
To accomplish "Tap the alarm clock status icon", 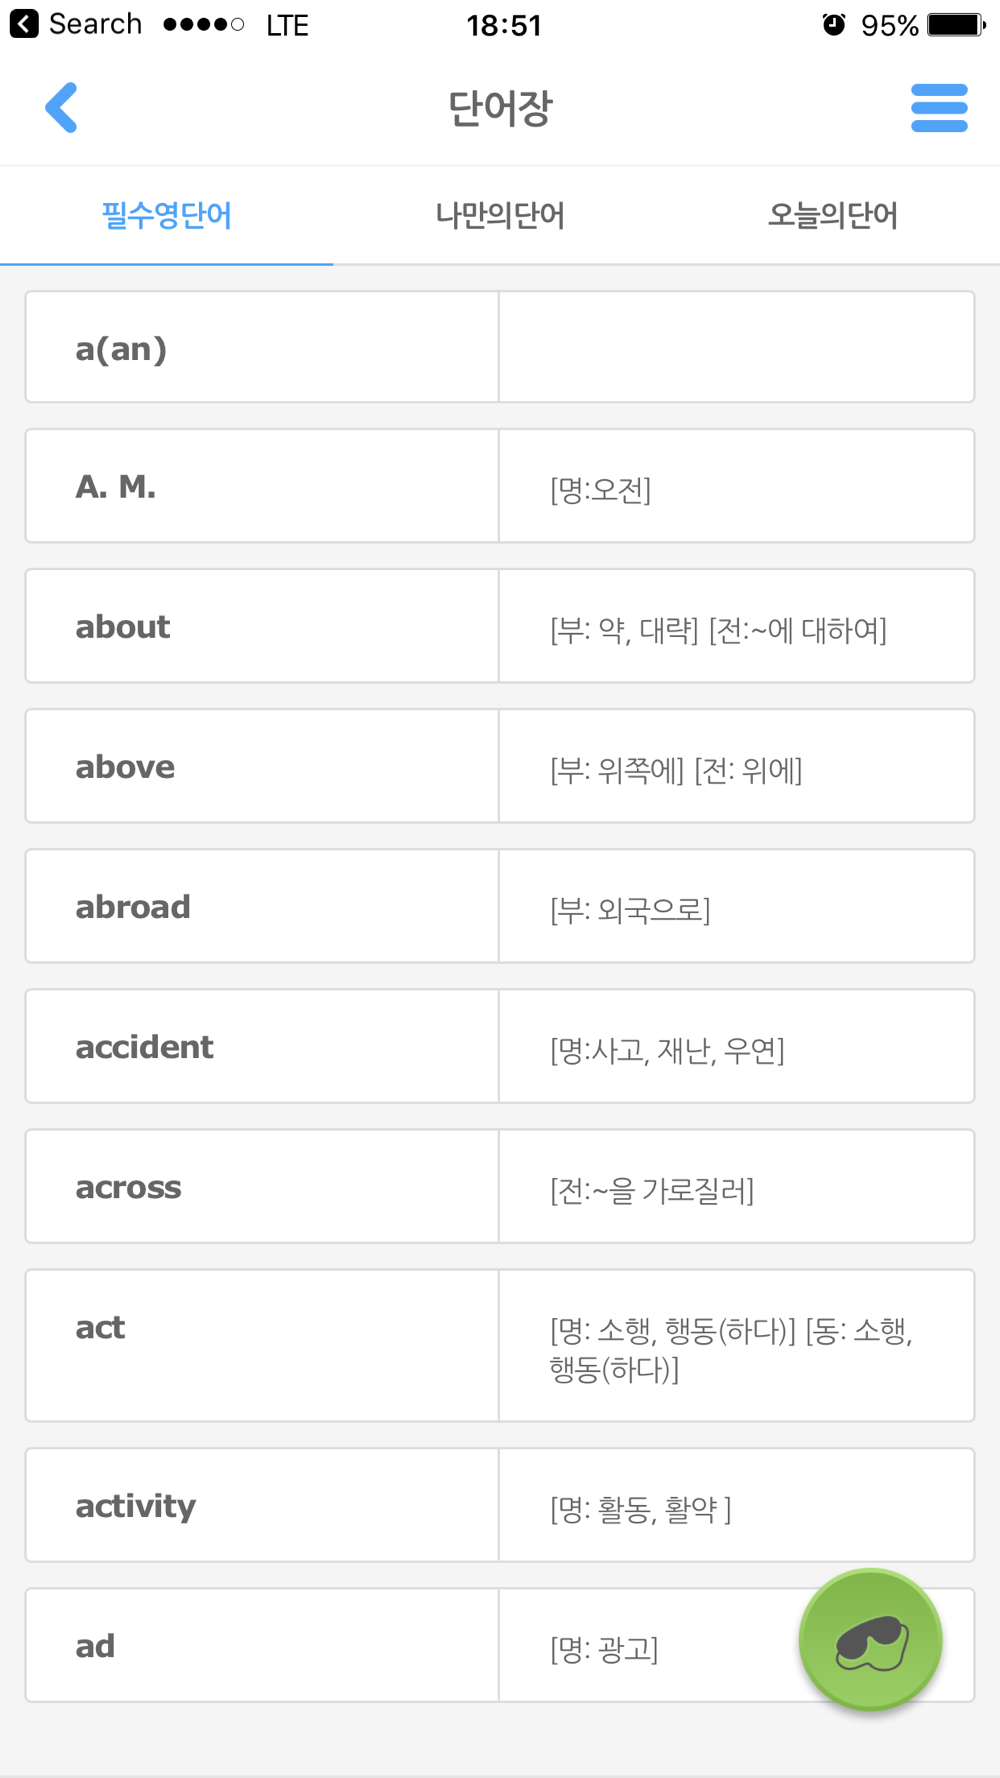I will (834, 24).
